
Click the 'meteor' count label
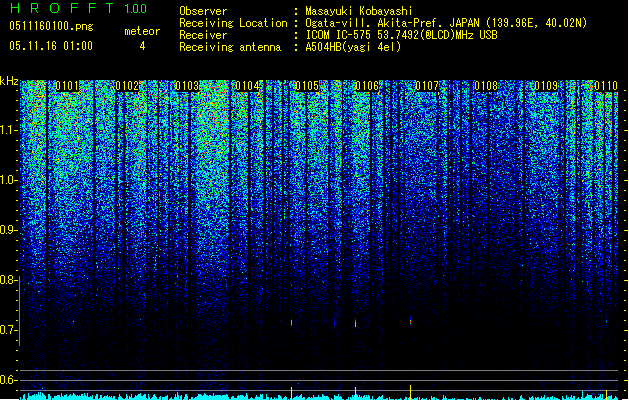point(142,31)
